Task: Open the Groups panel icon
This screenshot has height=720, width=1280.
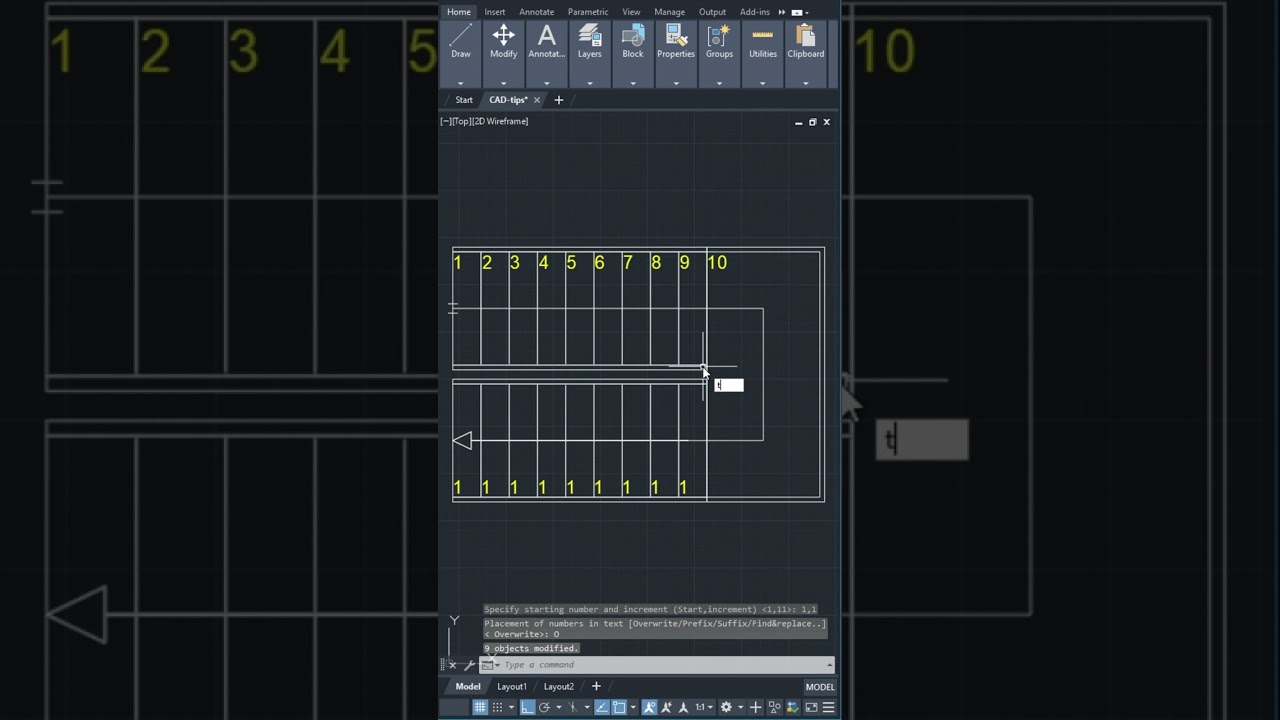Action: (719, 36)
